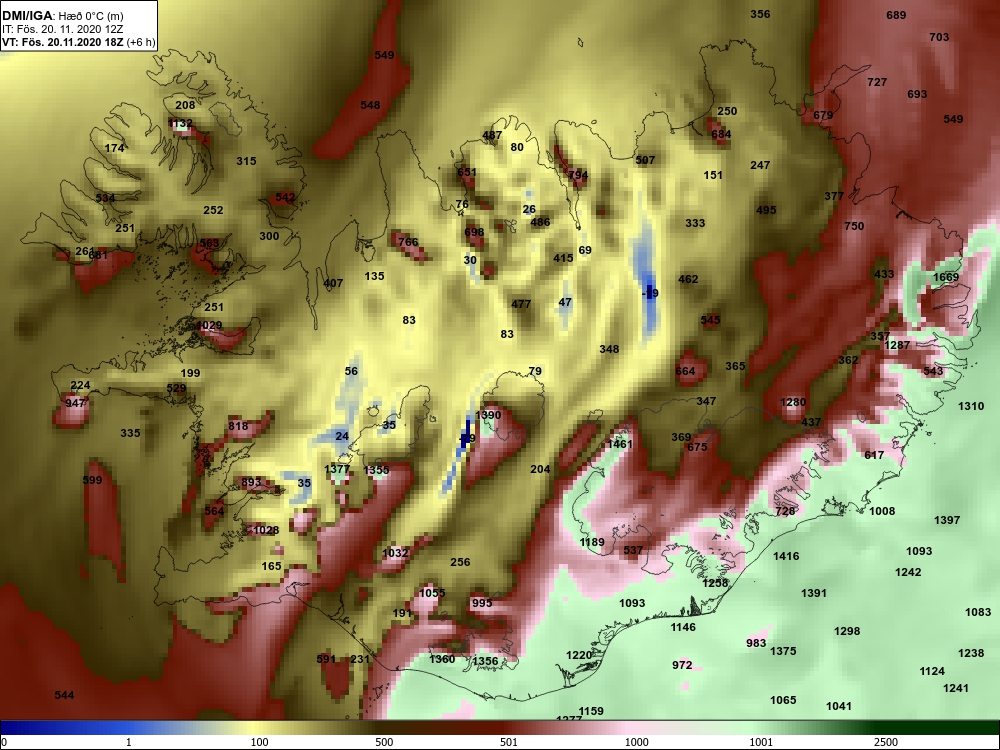1000x750 pixels.
Task: Click the map value '174'
Action: point(114,148)
